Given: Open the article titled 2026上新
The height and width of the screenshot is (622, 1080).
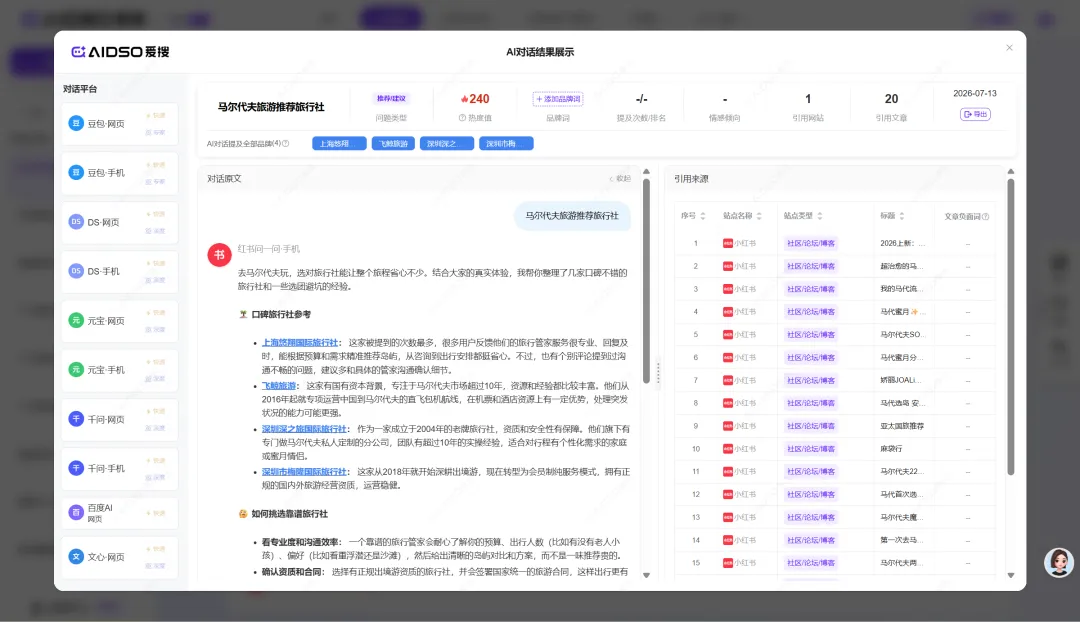Looking at the screenshot, I should point(902,243).
